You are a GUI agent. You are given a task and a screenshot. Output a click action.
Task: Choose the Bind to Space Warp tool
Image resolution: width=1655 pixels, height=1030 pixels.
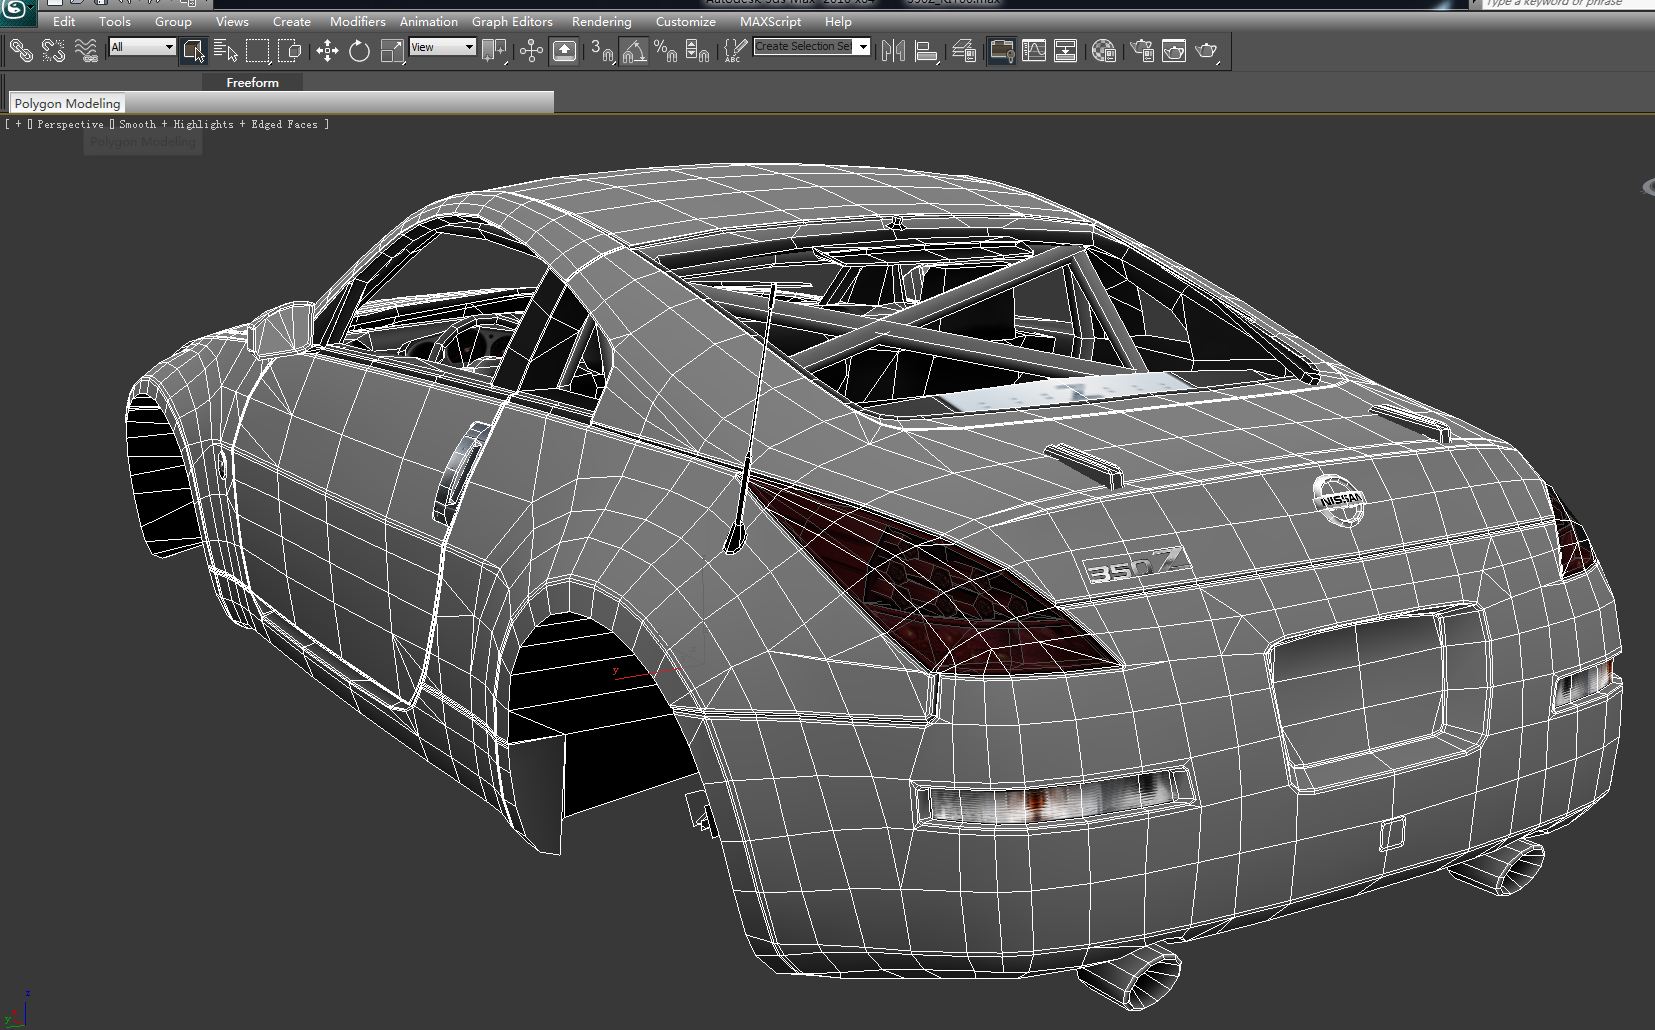pyautogui.click(x=86, y=50)
